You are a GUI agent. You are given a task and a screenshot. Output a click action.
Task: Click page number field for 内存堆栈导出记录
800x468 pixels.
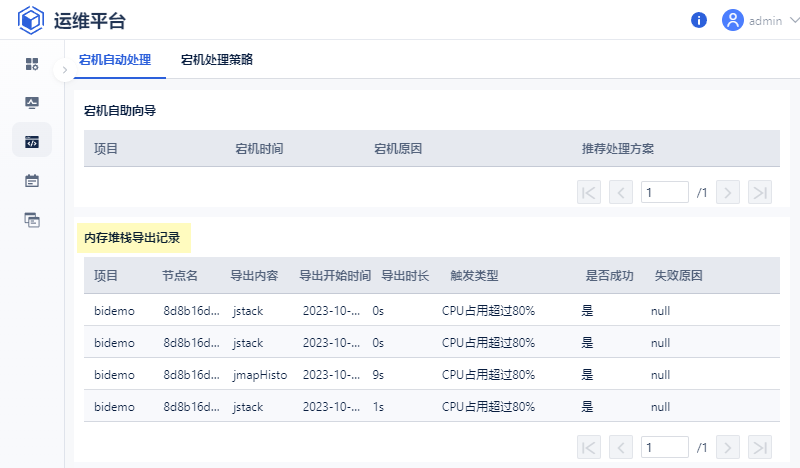(664, 447)
